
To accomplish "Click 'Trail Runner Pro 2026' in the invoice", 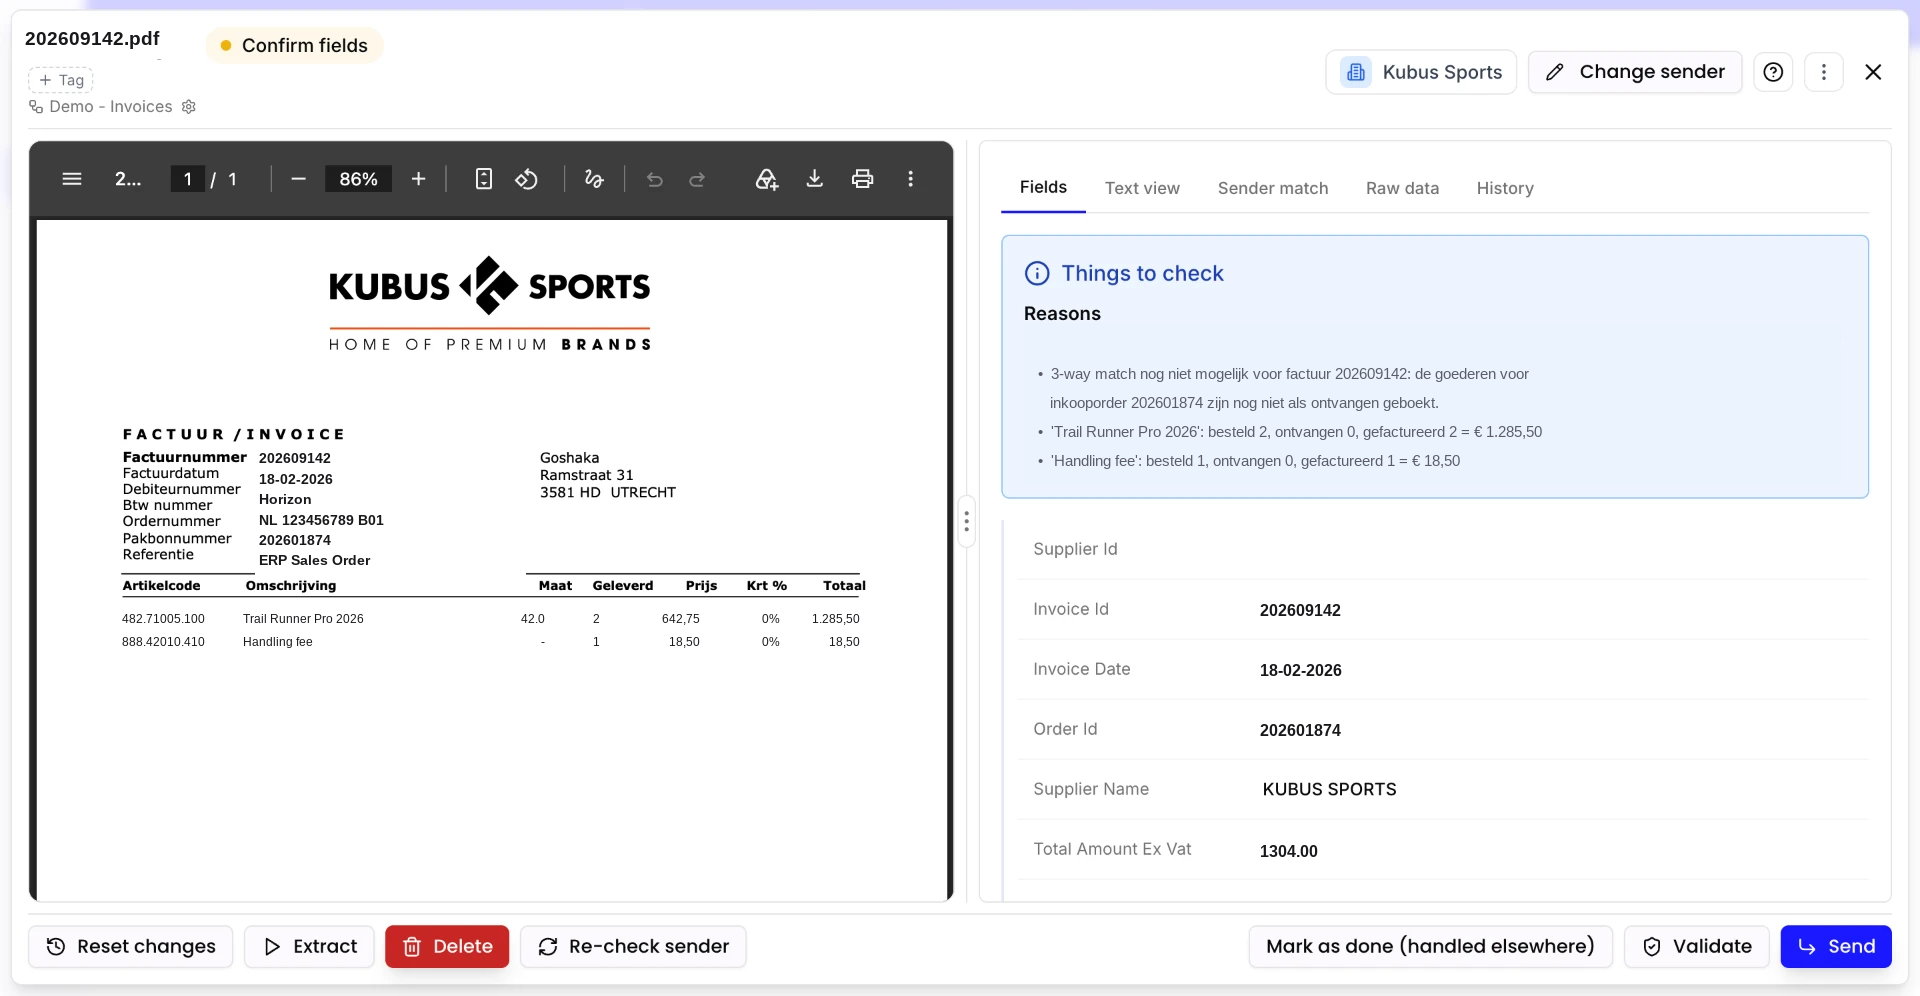I will [x=303, y=619].
